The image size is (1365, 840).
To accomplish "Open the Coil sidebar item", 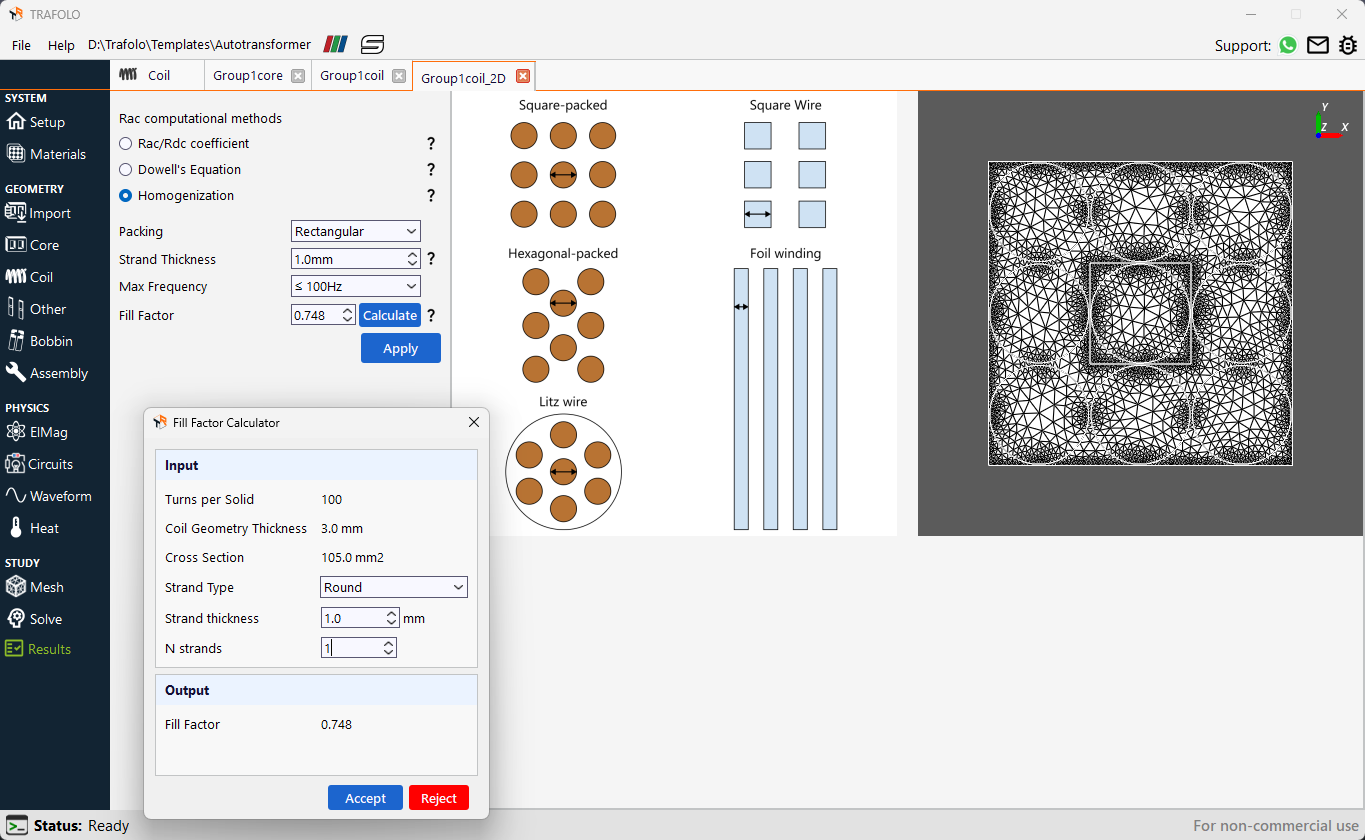I will tap(30, 277).
